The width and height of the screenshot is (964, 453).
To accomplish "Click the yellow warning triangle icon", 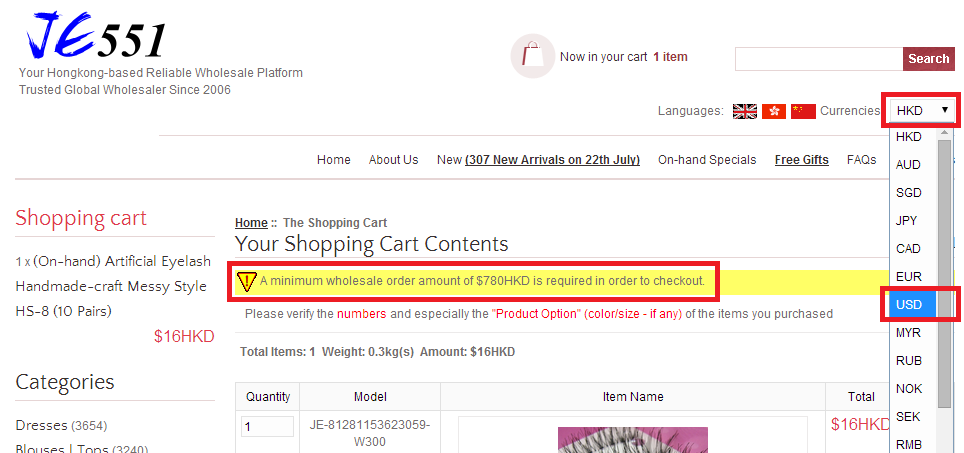I will pyautogui.click(x=246, y=282).
